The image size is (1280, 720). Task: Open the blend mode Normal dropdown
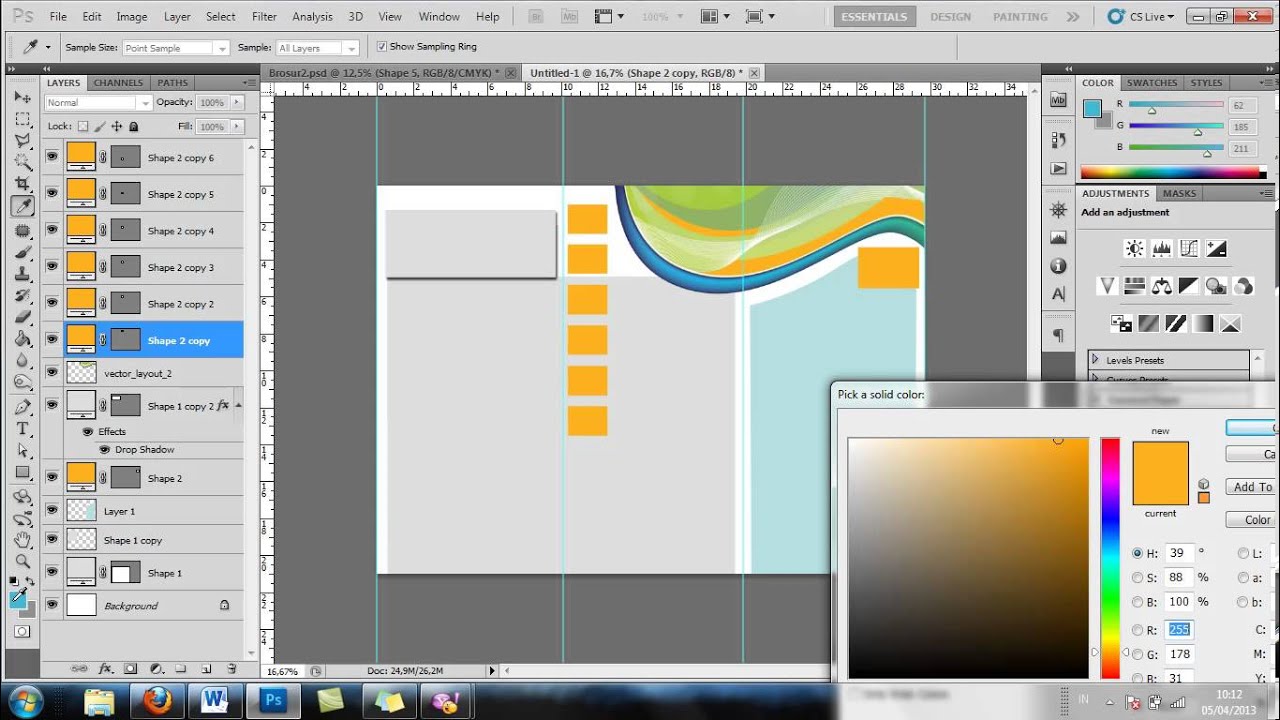tap(98, 102)
